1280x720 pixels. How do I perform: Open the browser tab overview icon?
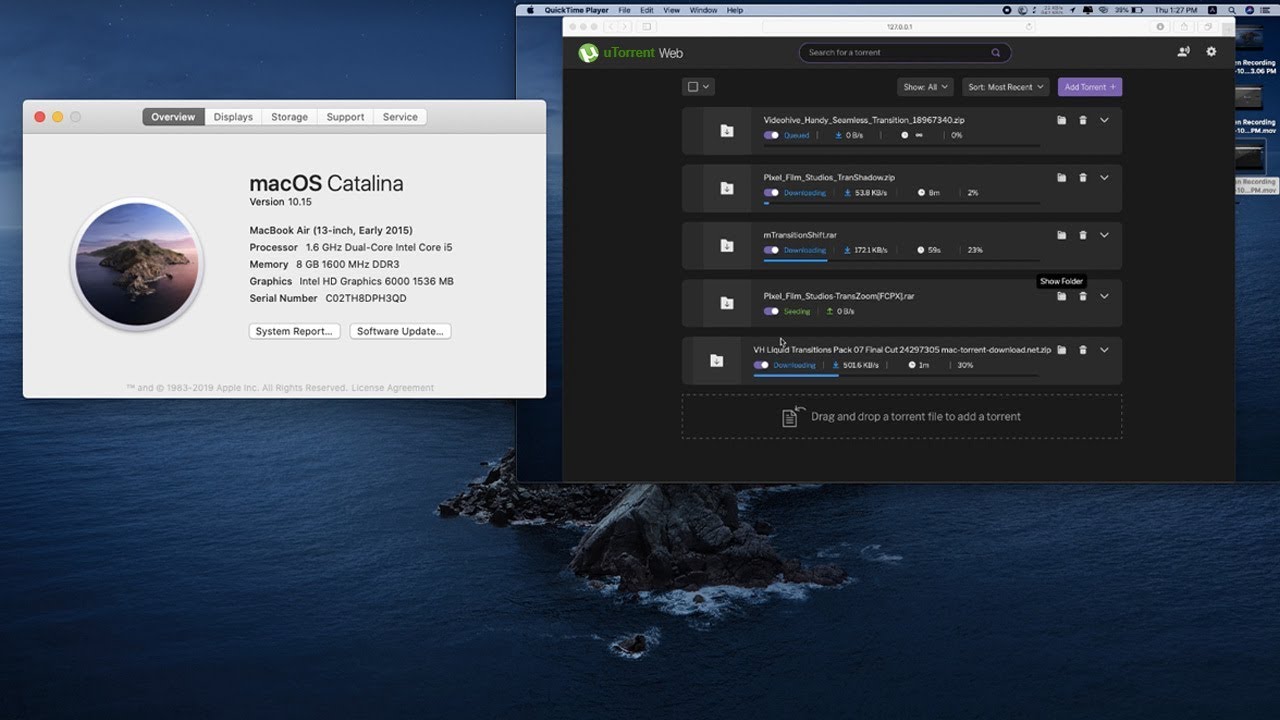[x=1209, y=27]
